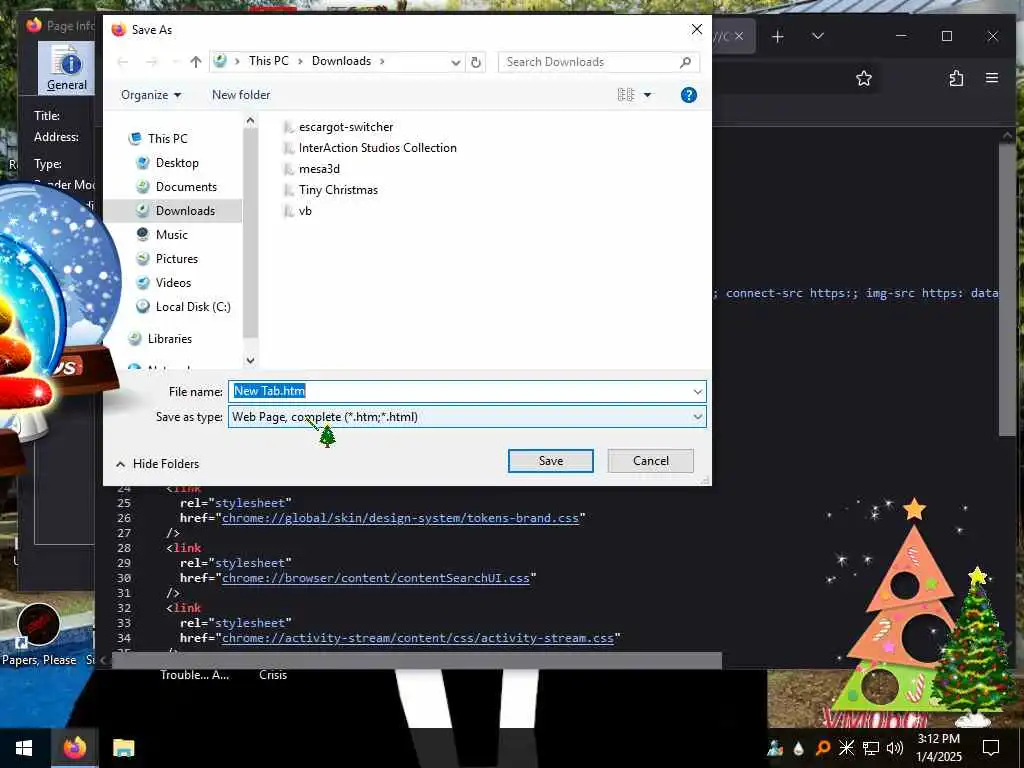Screen dimensions: 1024x768
Task: Open the Firefox extensions button
Action: coord(956,79)
